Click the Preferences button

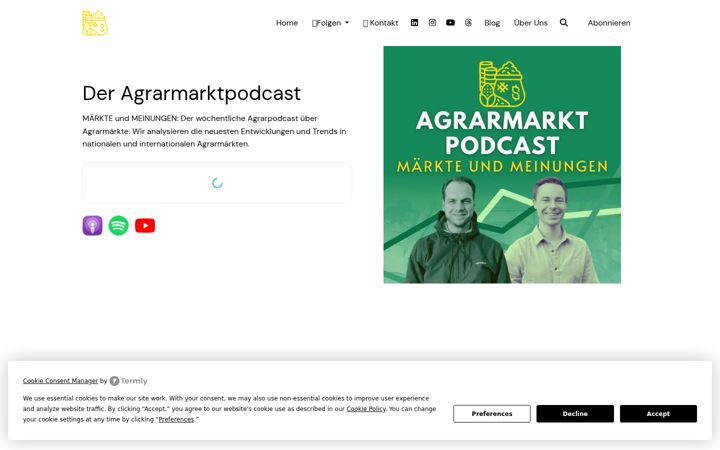(x=492, y=414)
